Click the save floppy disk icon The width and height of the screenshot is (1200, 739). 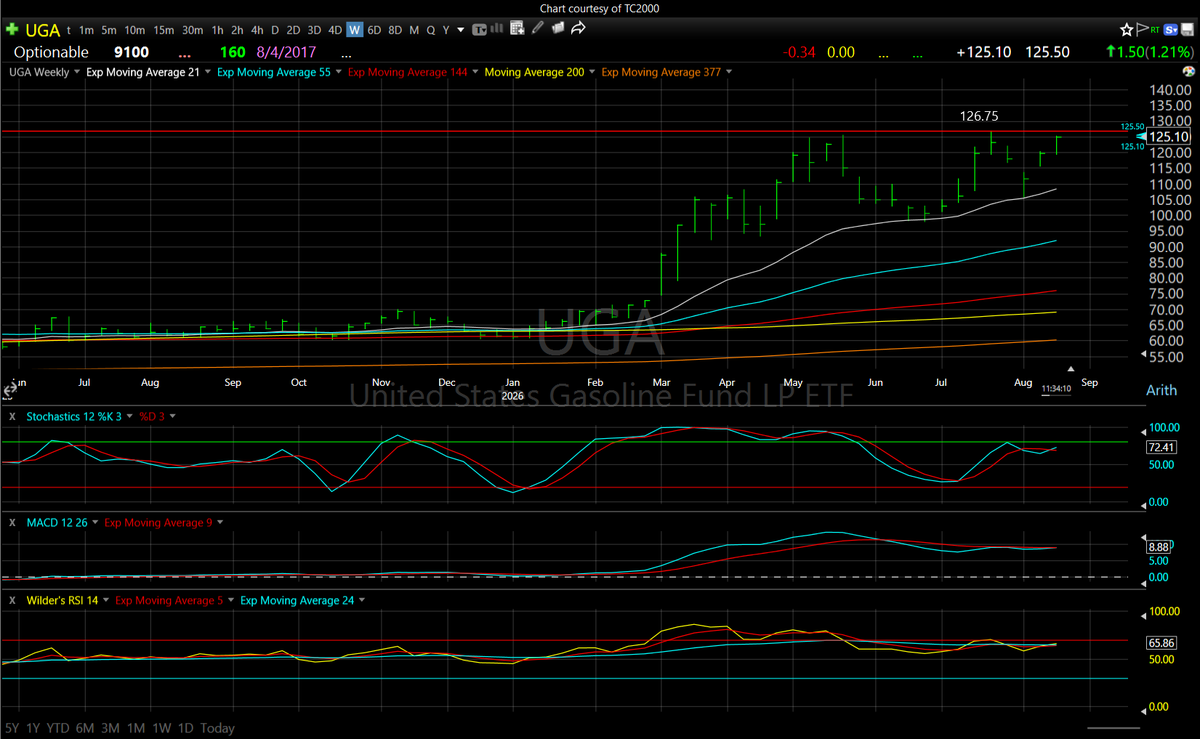1188,30
